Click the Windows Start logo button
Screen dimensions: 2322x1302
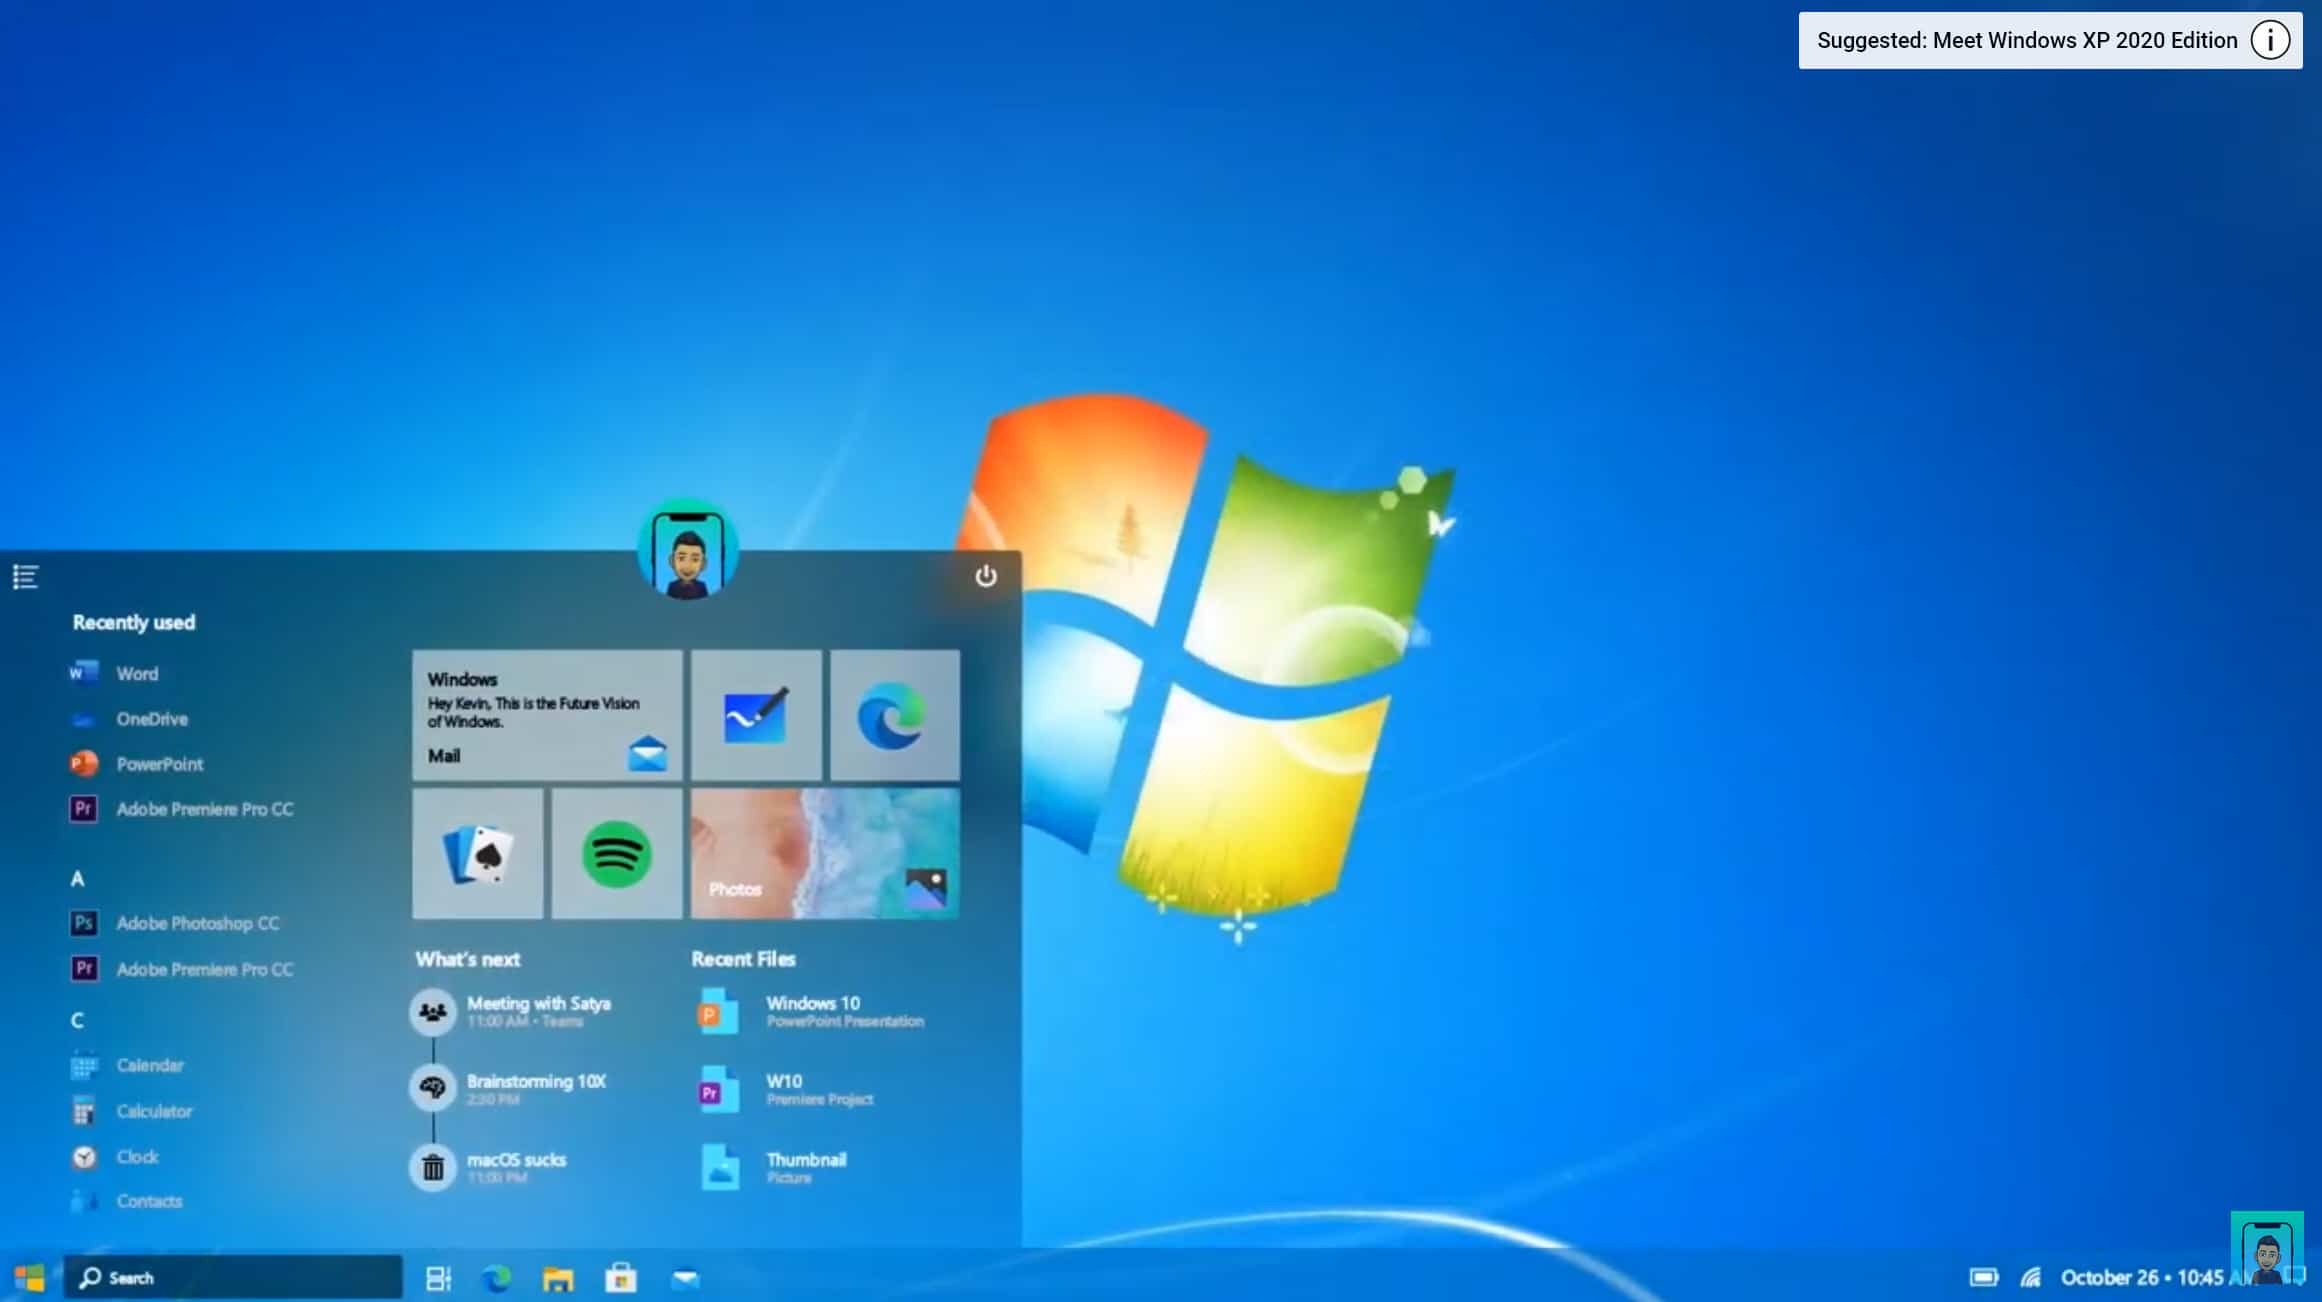click(30, 1277)
